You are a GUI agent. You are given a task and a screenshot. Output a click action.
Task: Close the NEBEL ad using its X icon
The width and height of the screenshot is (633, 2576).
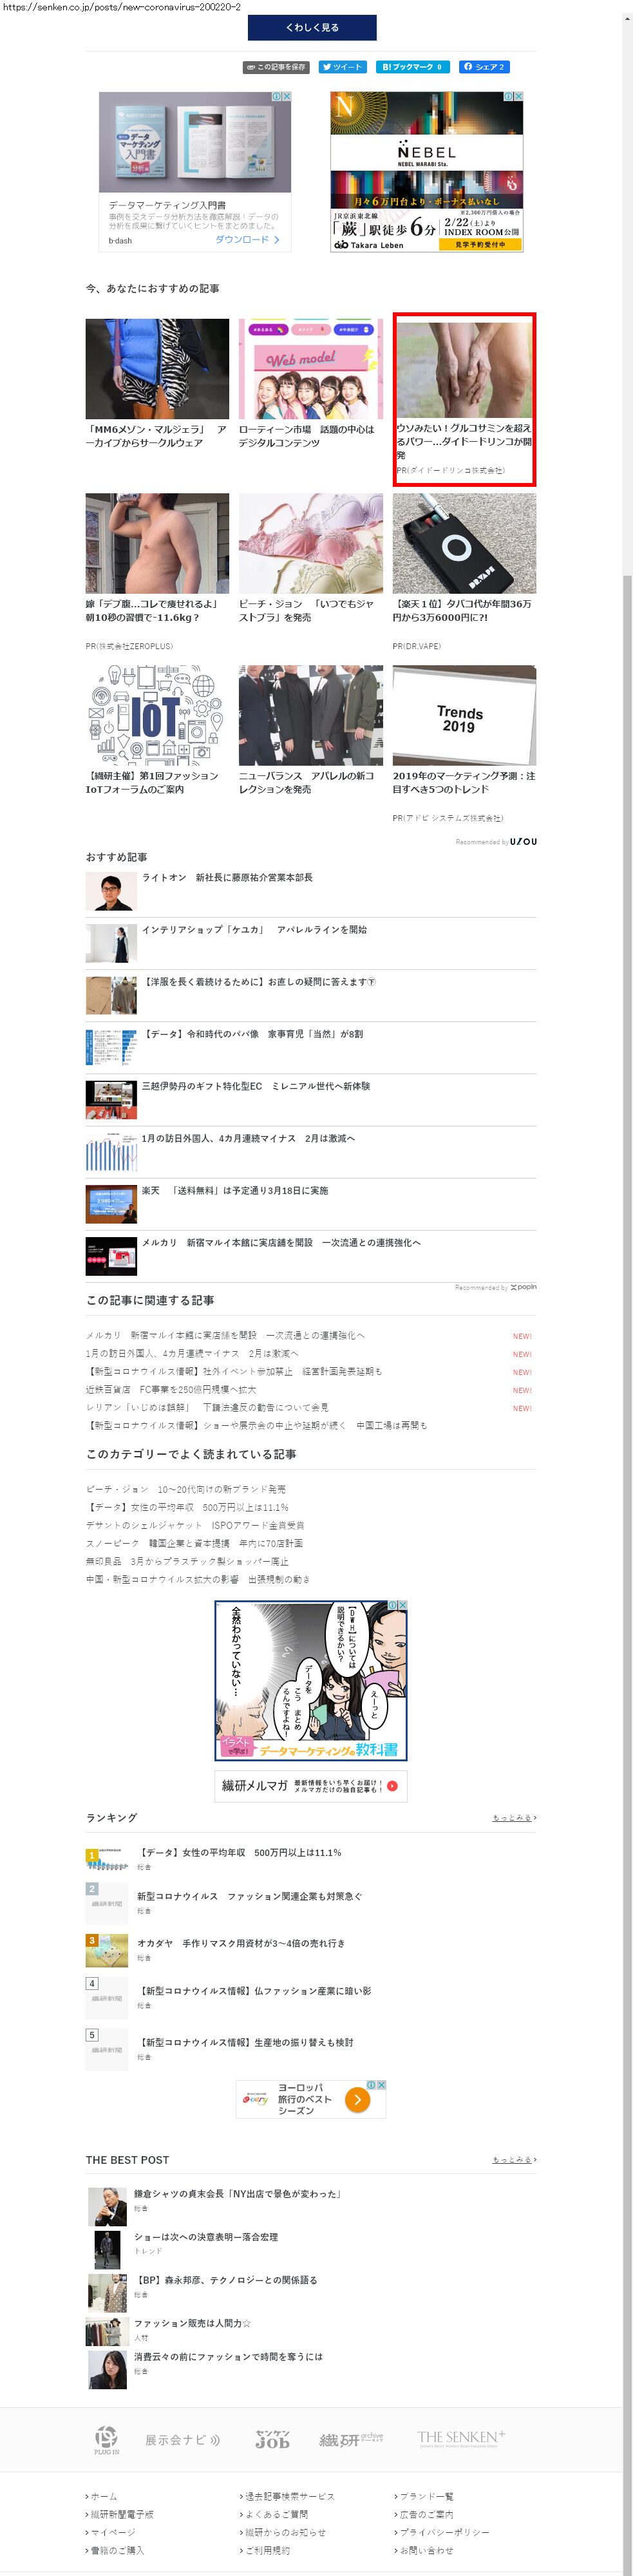click(x=518, y=97)
